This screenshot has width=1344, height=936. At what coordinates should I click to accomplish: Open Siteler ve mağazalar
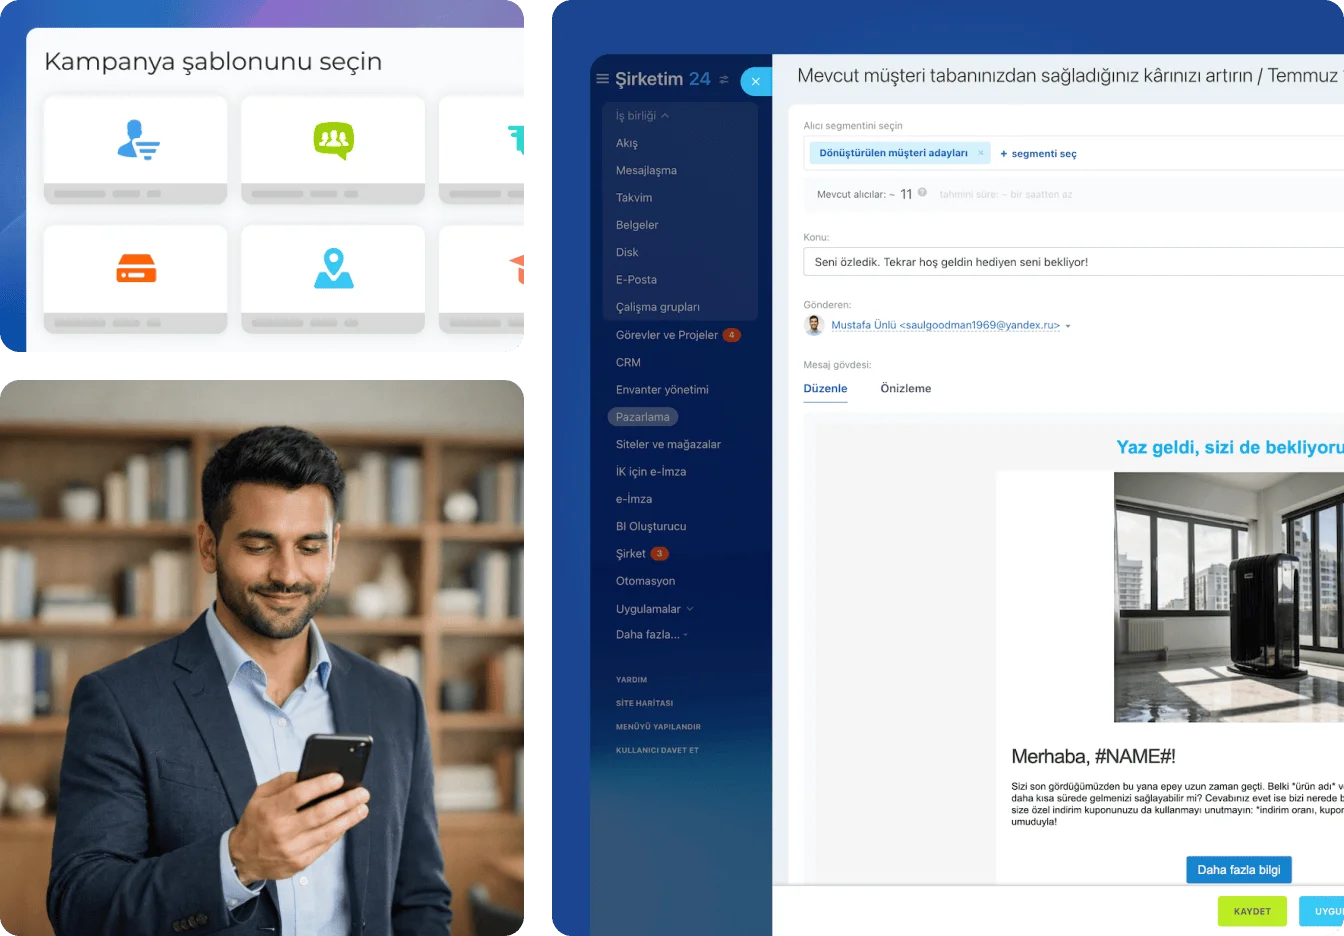coord(668,444)
